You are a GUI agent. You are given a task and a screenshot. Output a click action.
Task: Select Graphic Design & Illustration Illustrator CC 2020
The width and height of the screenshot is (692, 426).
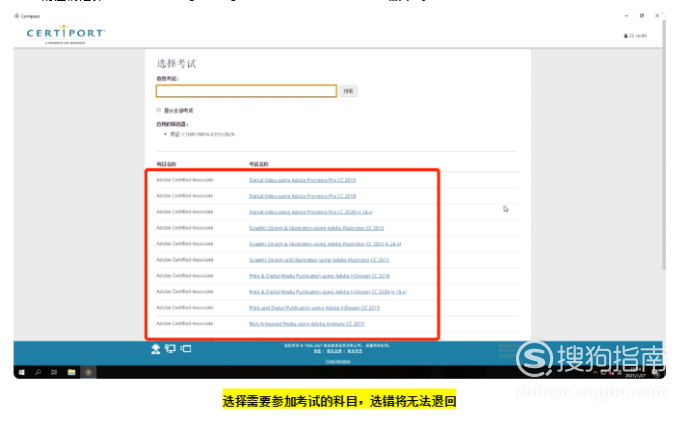coord(325,244)
